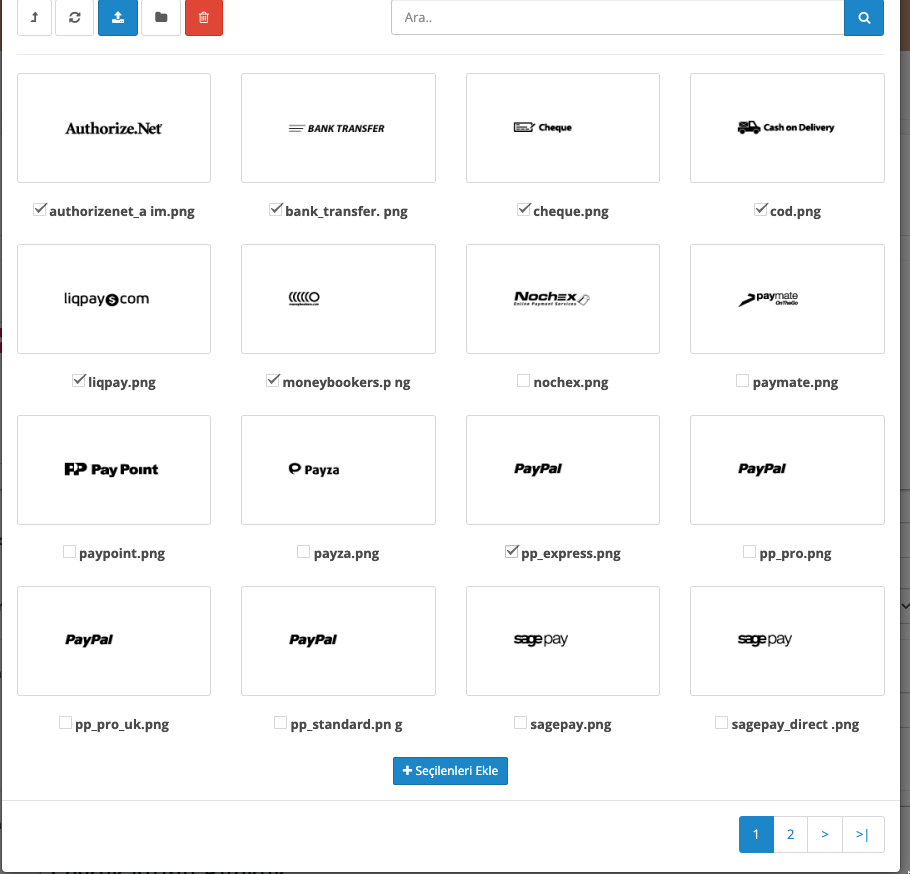
Task: Select PayPal thumbnail above pp_pro.png
Action: click(x=787, y=470)
